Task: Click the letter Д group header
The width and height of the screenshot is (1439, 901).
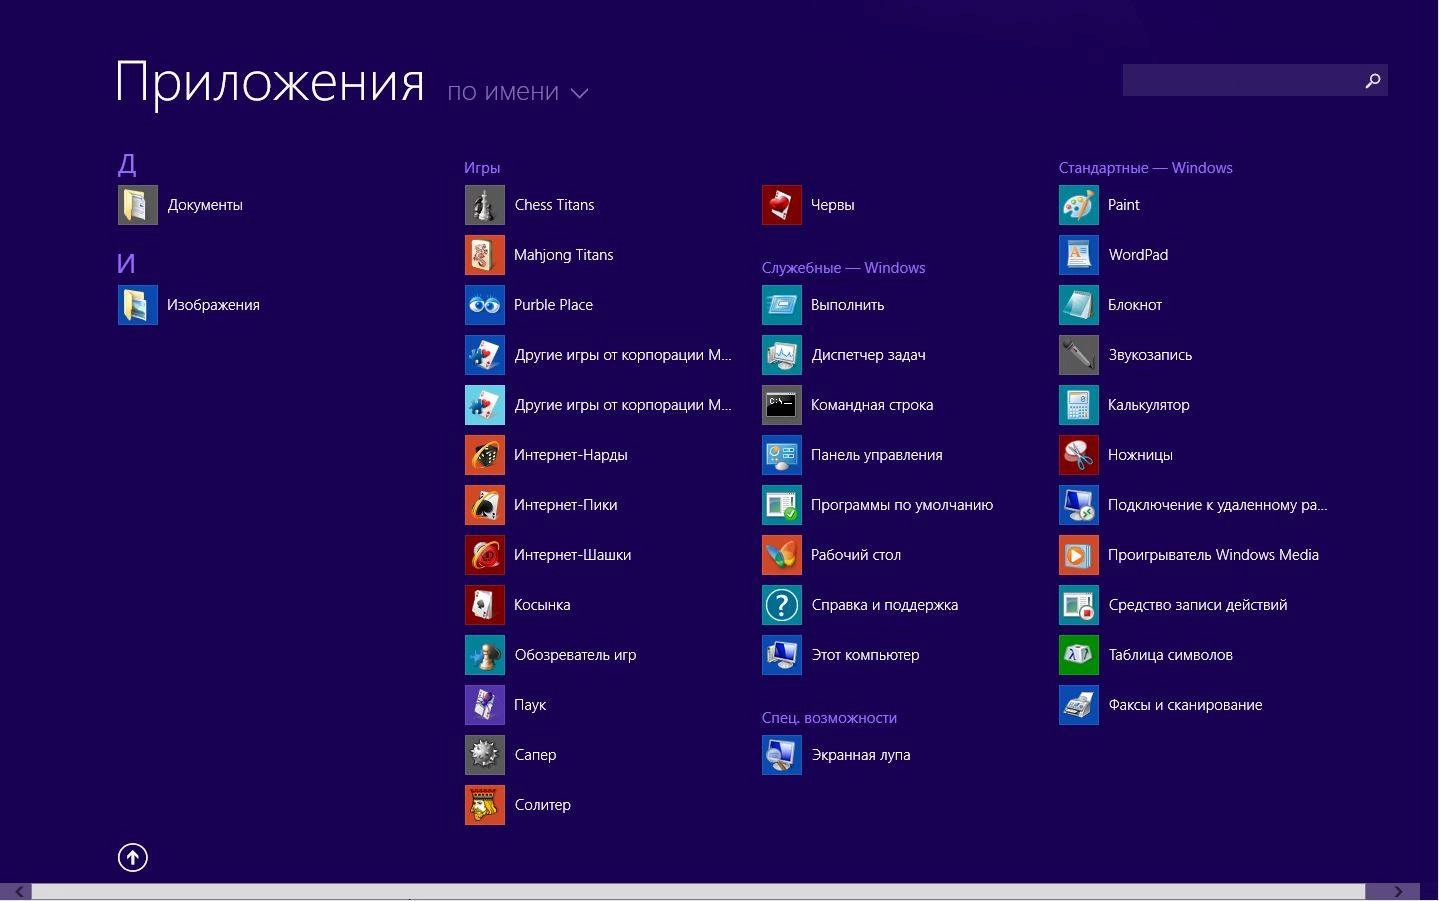Action: pyautogui.click(x=127, y=164)
